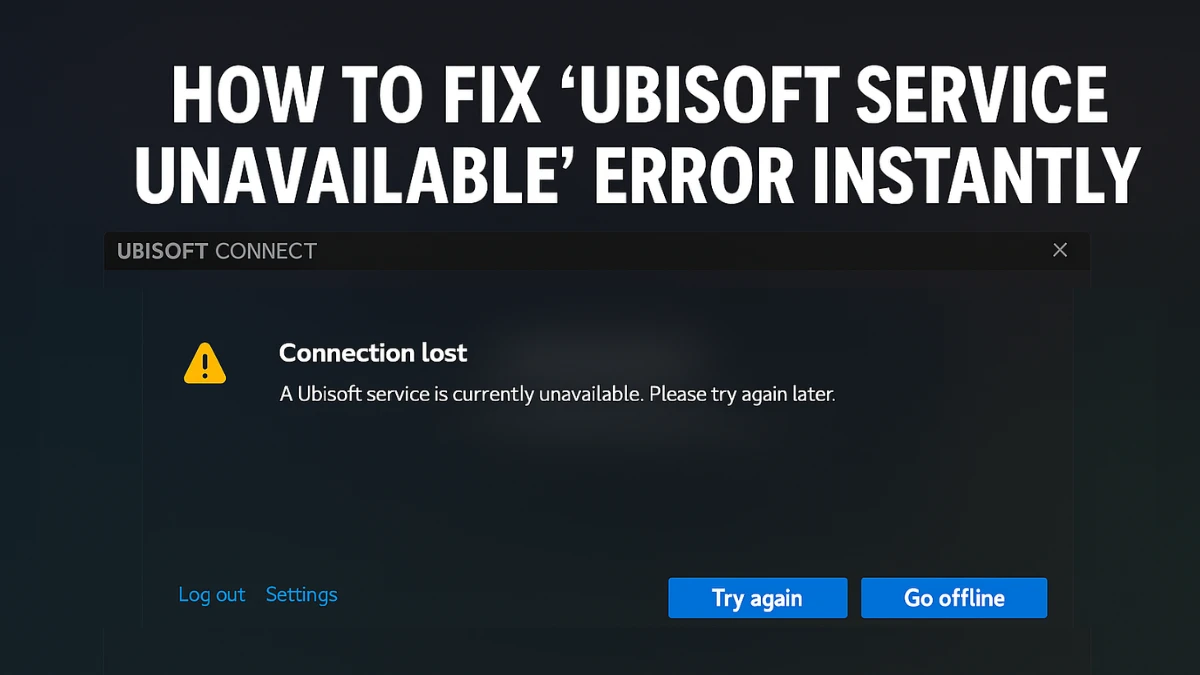
Task: Click the Try again button
Action: click(x=757, y=598)
